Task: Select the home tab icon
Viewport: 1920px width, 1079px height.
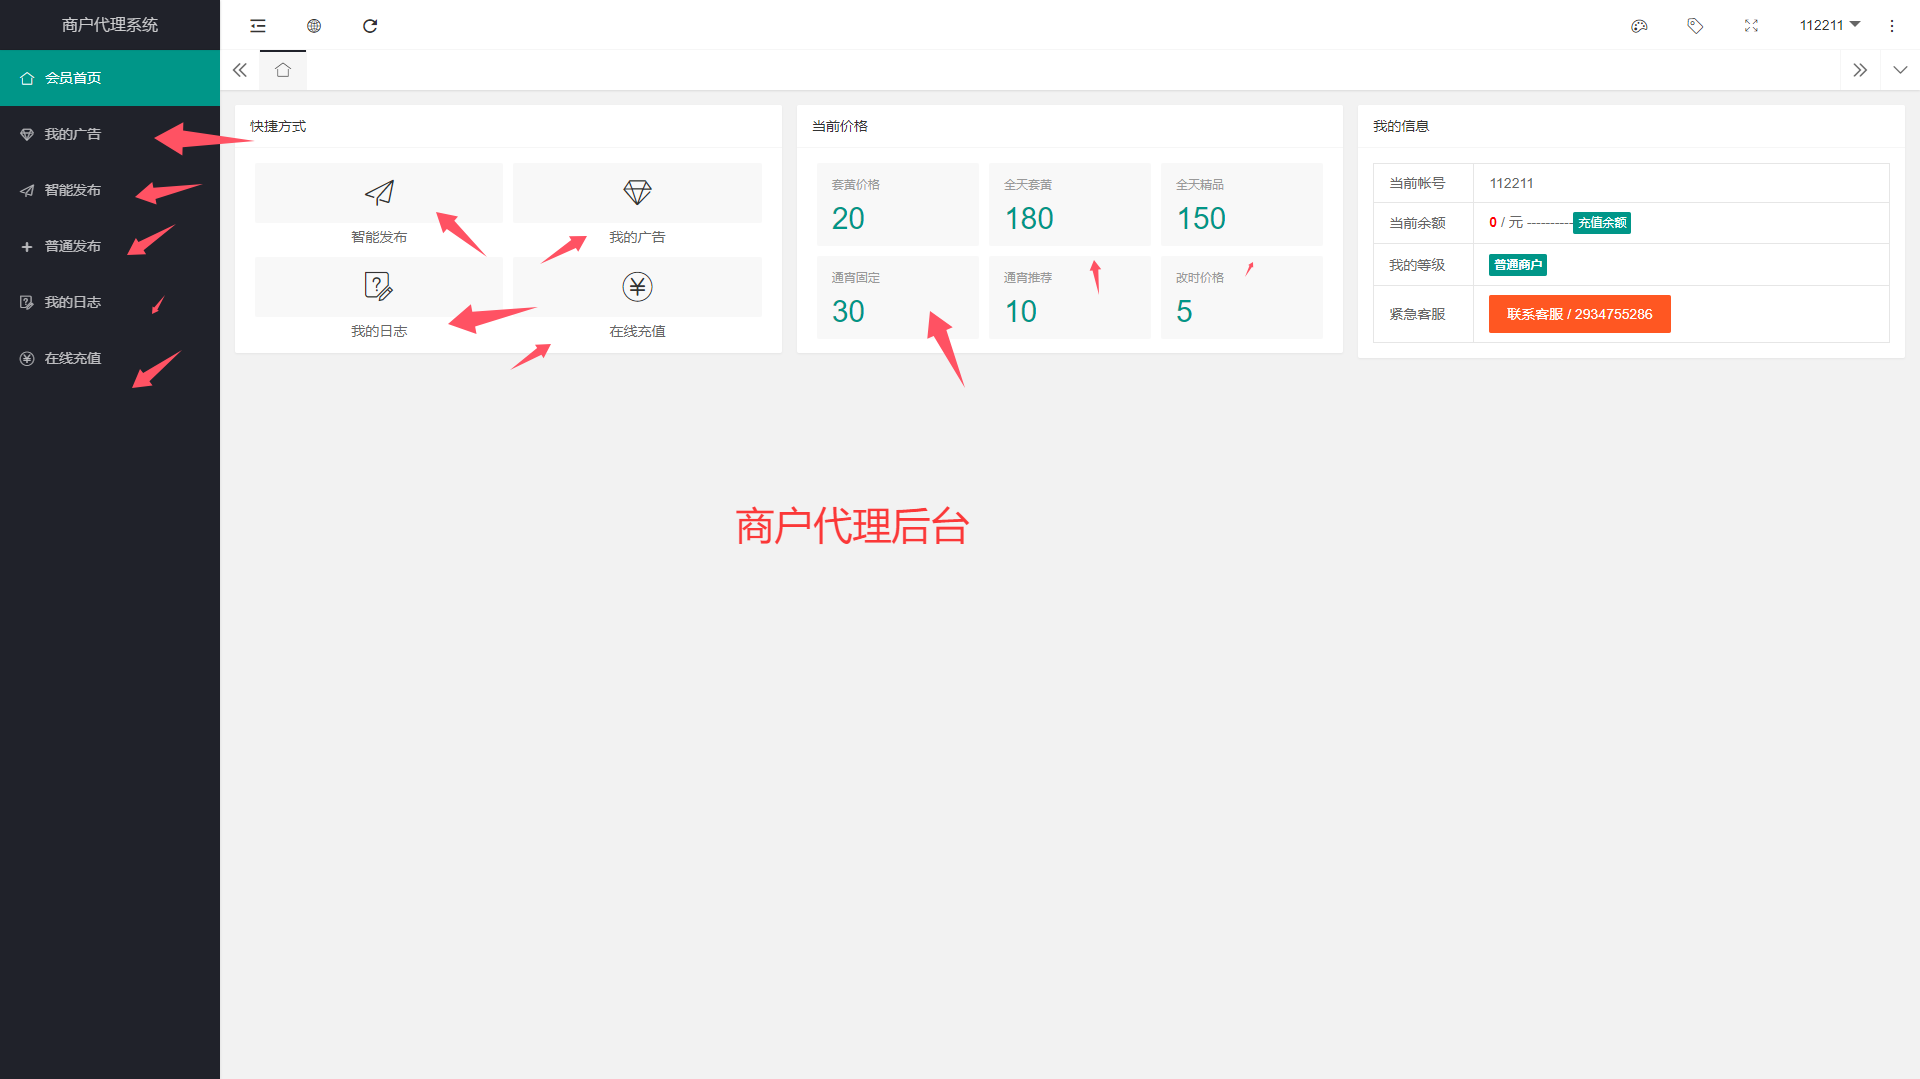Action: pyautogui.click(x=283, y=70)
